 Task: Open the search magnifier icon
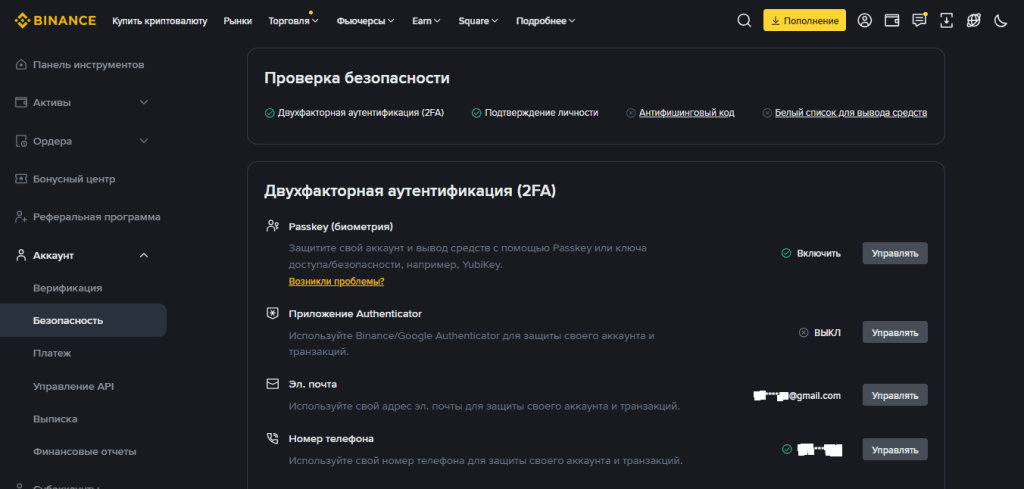pyautogui.click(x=744, y=20)
